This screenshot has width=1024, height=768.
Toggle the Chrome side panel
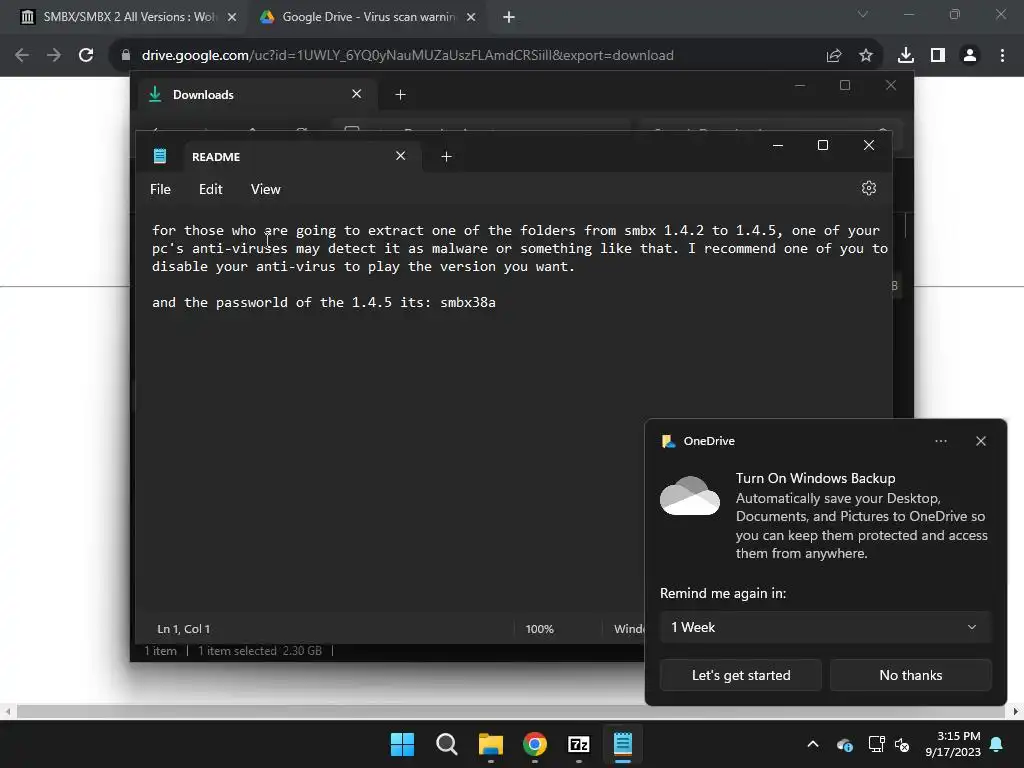(x=938, y=56)
